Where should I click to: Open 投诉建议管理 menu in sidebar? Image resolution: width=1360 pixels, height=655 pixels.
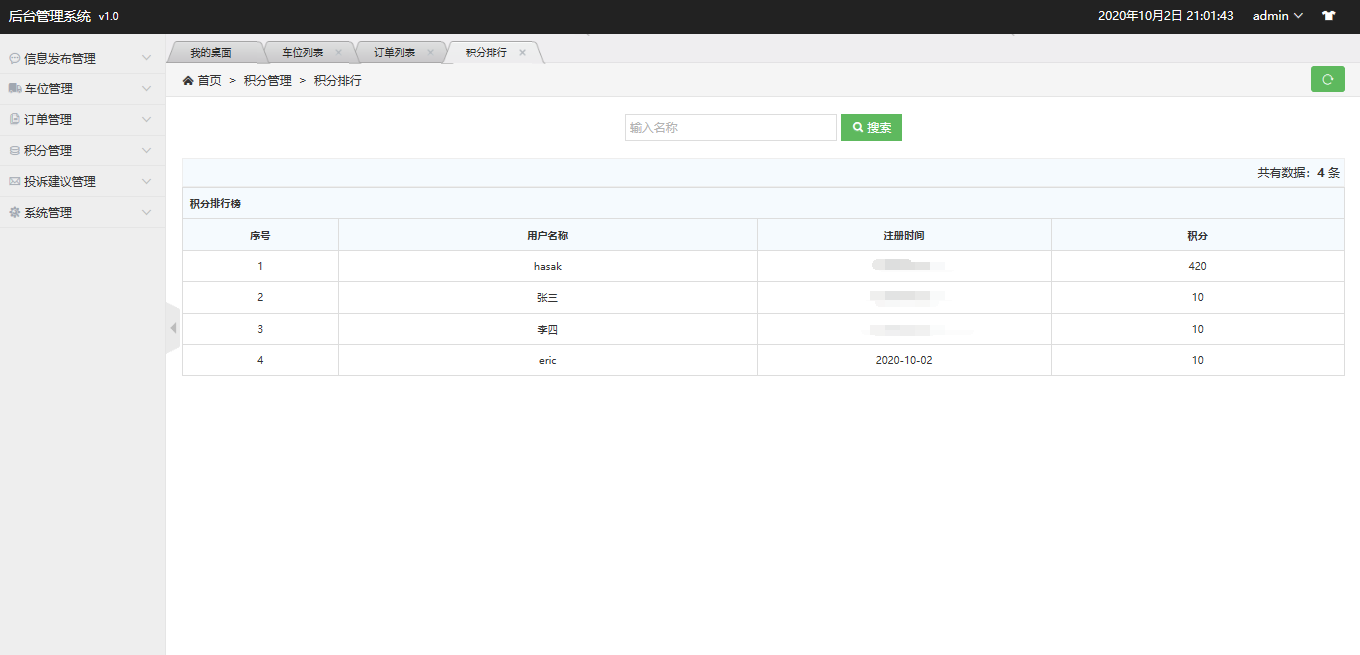[x=82, y=182]
